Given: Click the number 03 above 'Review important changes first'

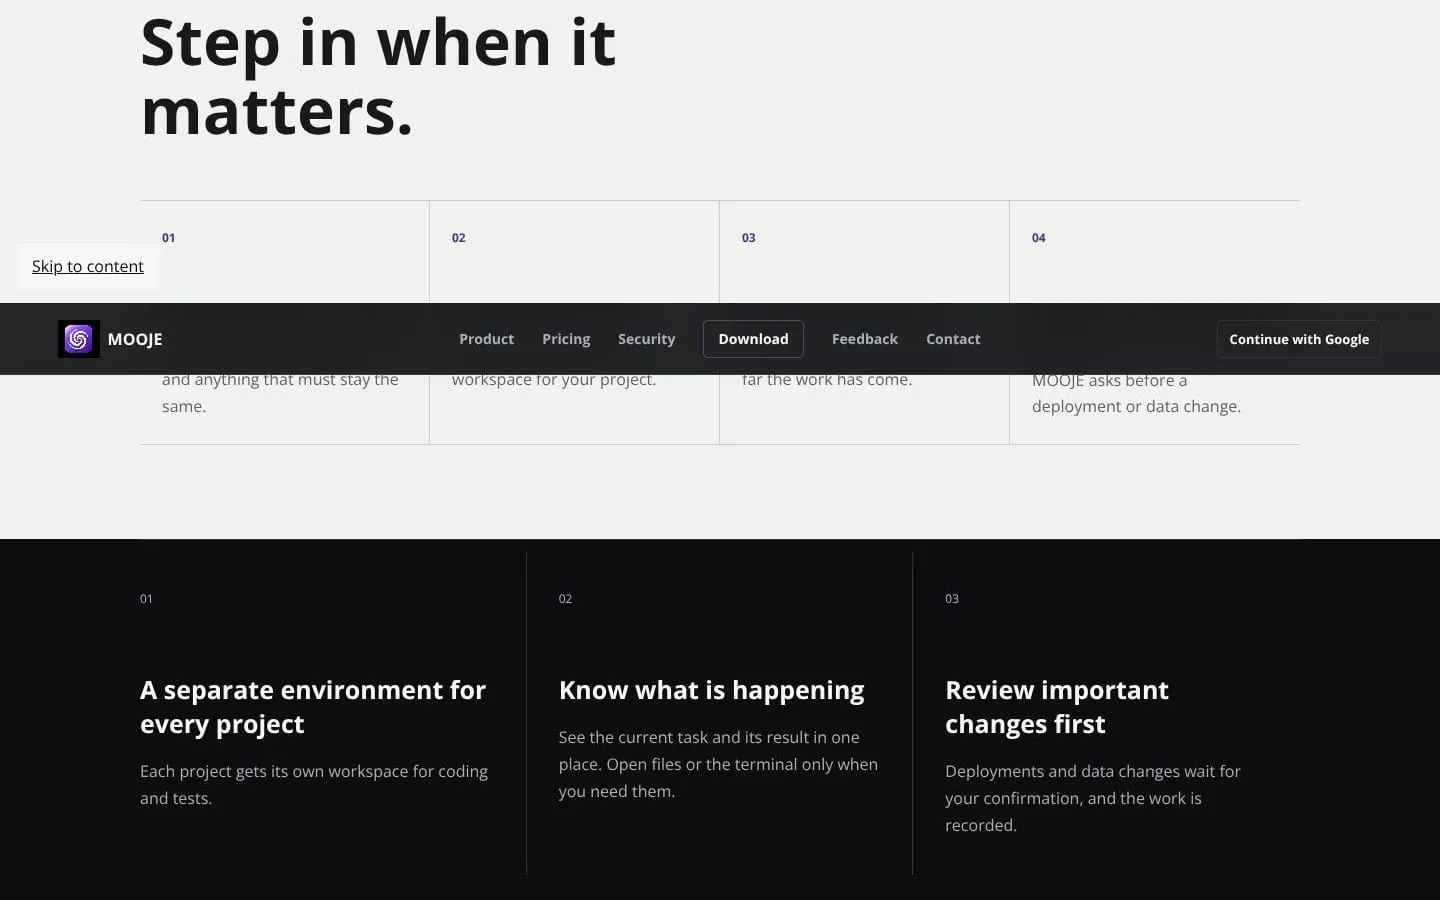Looking at the screenshot, I should pyautogui.click(x=952, y=599).
